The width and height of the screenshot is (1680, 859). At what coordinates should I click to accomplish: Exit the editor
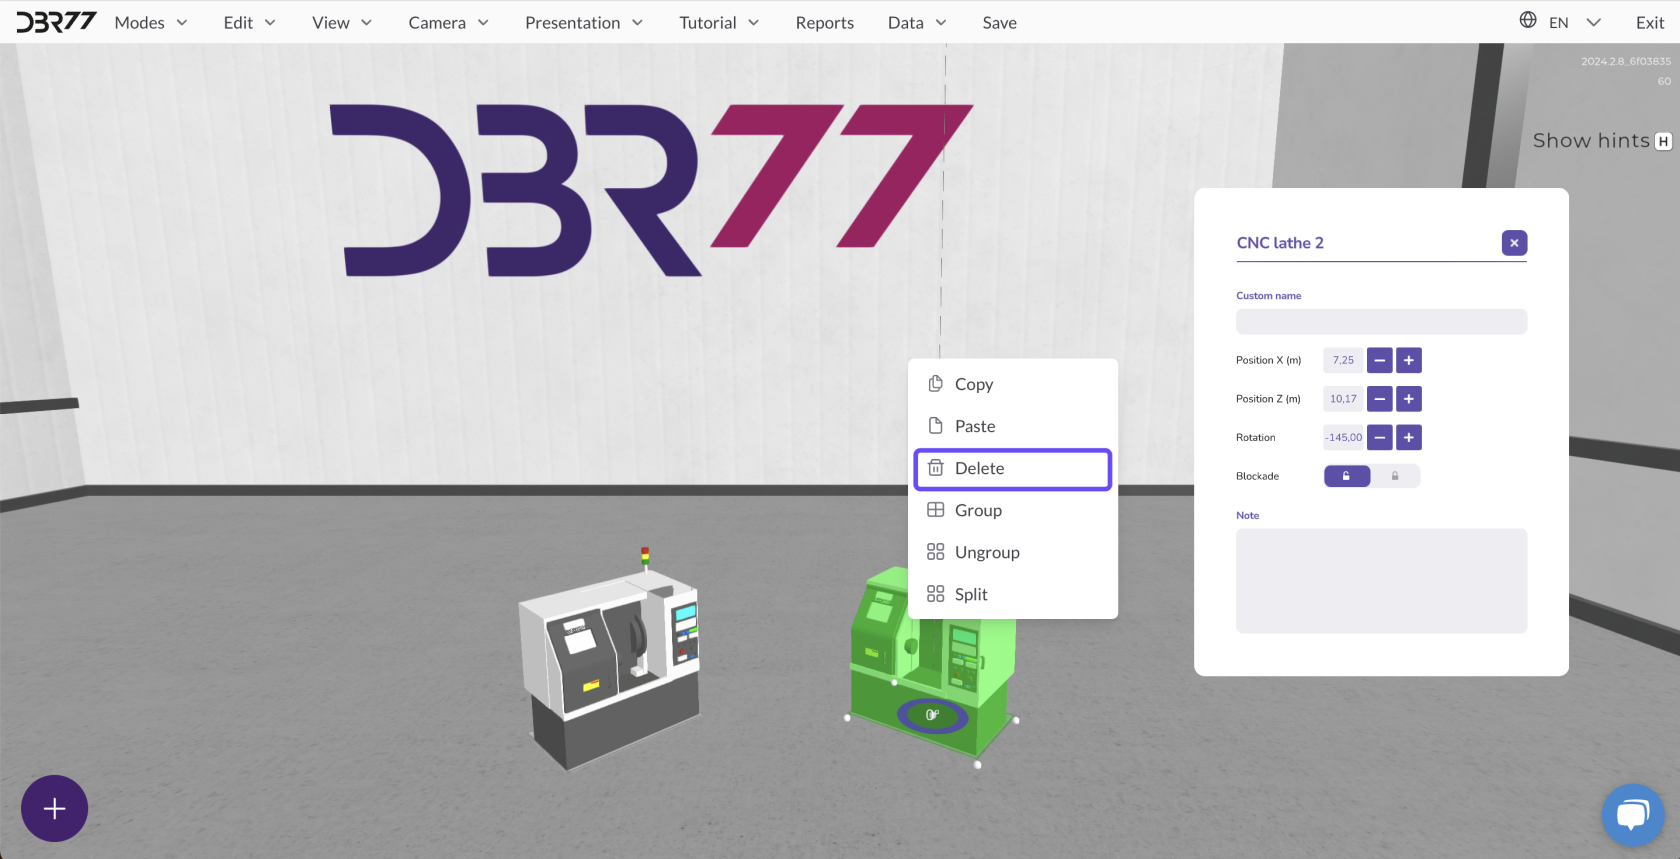coord(1650,23)
